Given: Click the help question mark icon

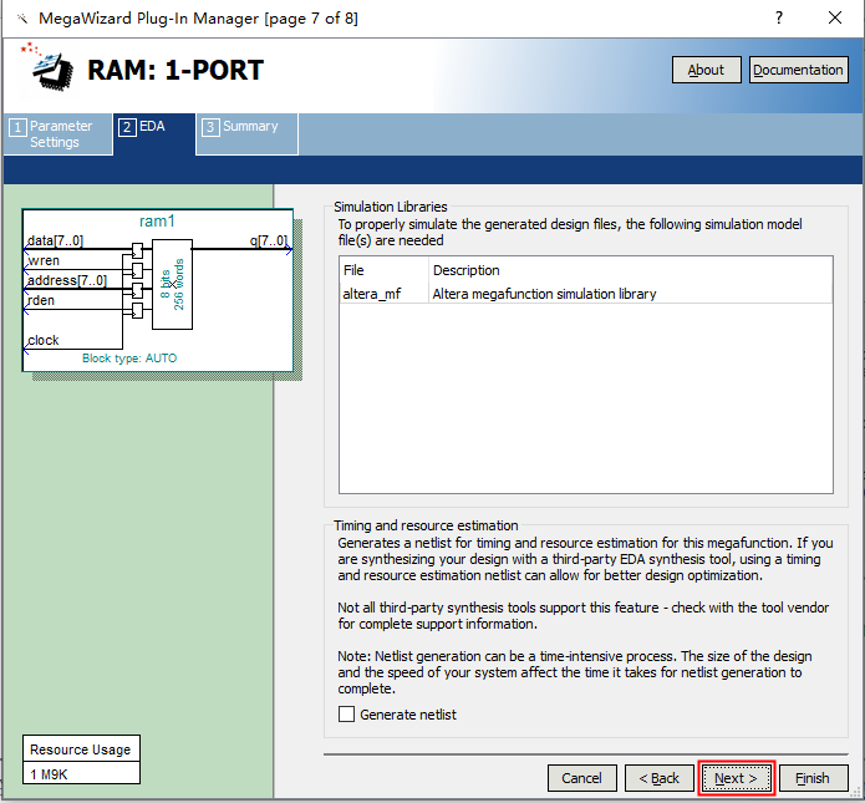Looking at the screenshot, I should coord(778,18).
